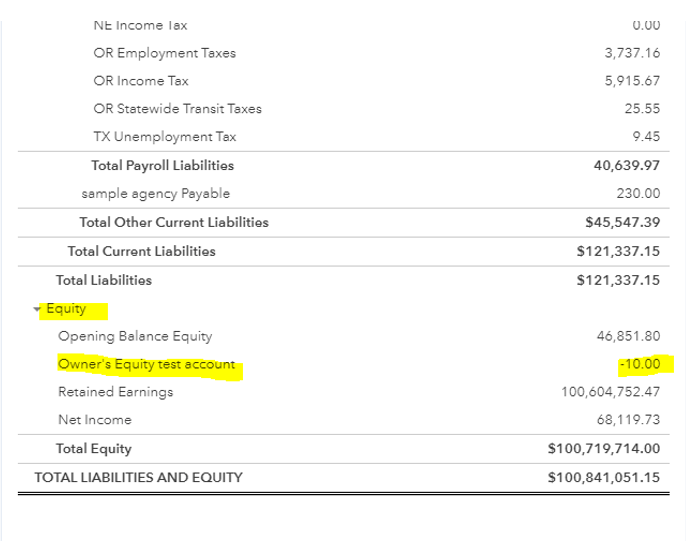
Task: Click OR Income Tax amount 5,915.67
Action: (x=633, y=80)
